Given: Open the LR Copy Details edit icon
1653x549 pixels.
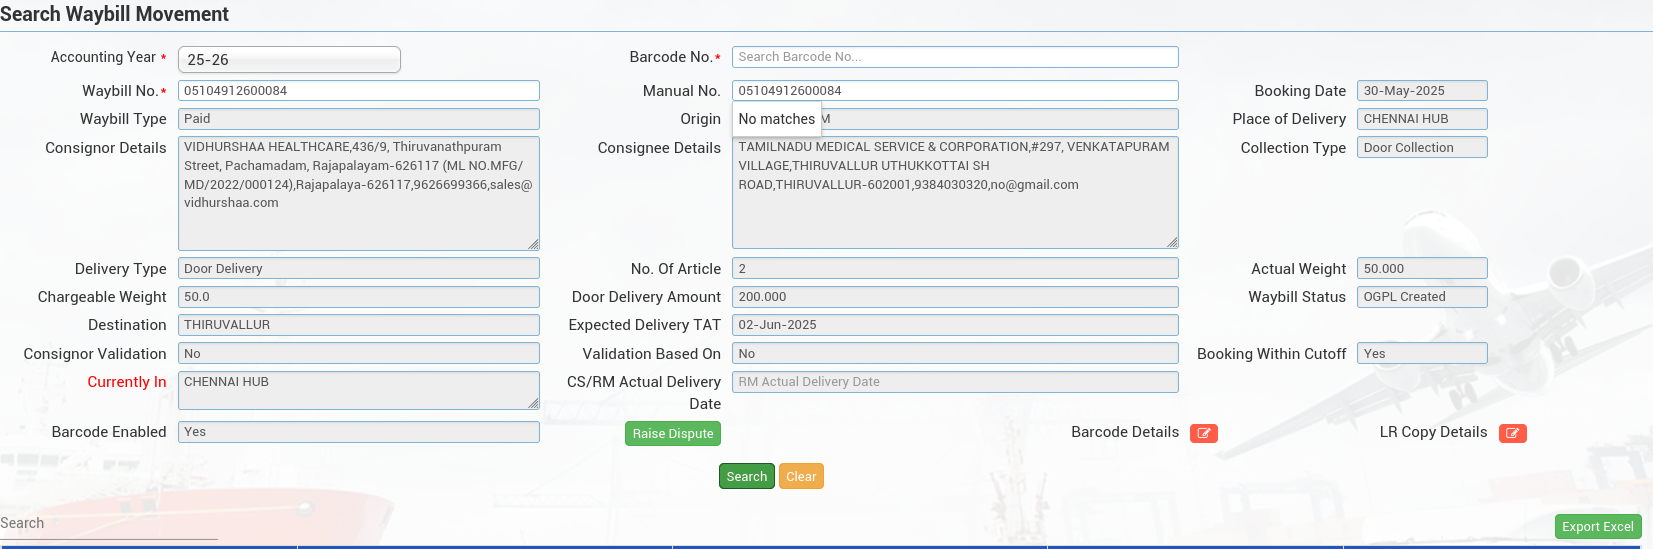Looking at the screenshot, I should coord(1512,433).
